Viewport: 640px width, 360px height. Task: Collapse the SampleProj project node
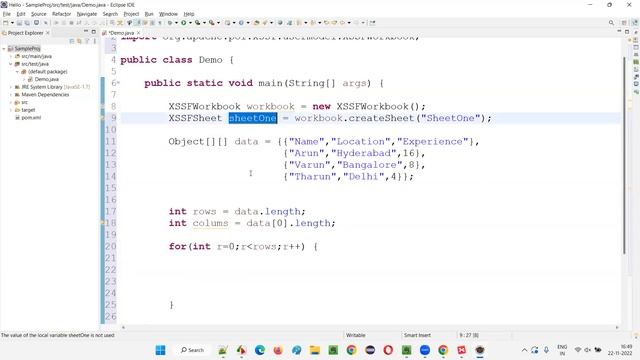[x=4, y=49]
